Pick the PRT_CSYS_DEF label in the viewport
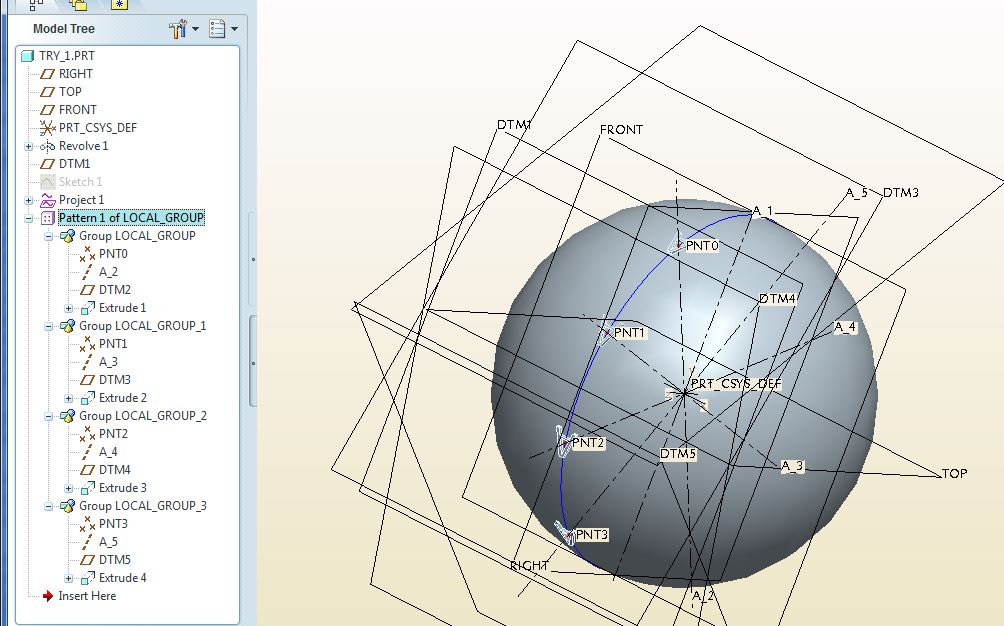1004x626 pixels. [736, 384]
